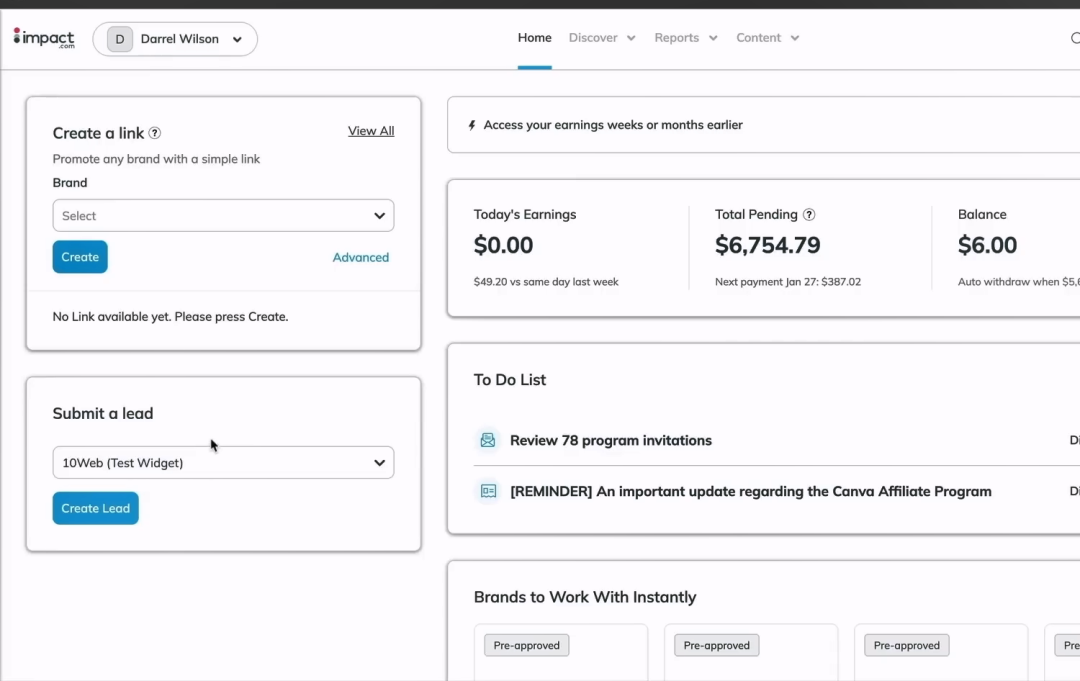Click the To Do List heading

point(510,380)
